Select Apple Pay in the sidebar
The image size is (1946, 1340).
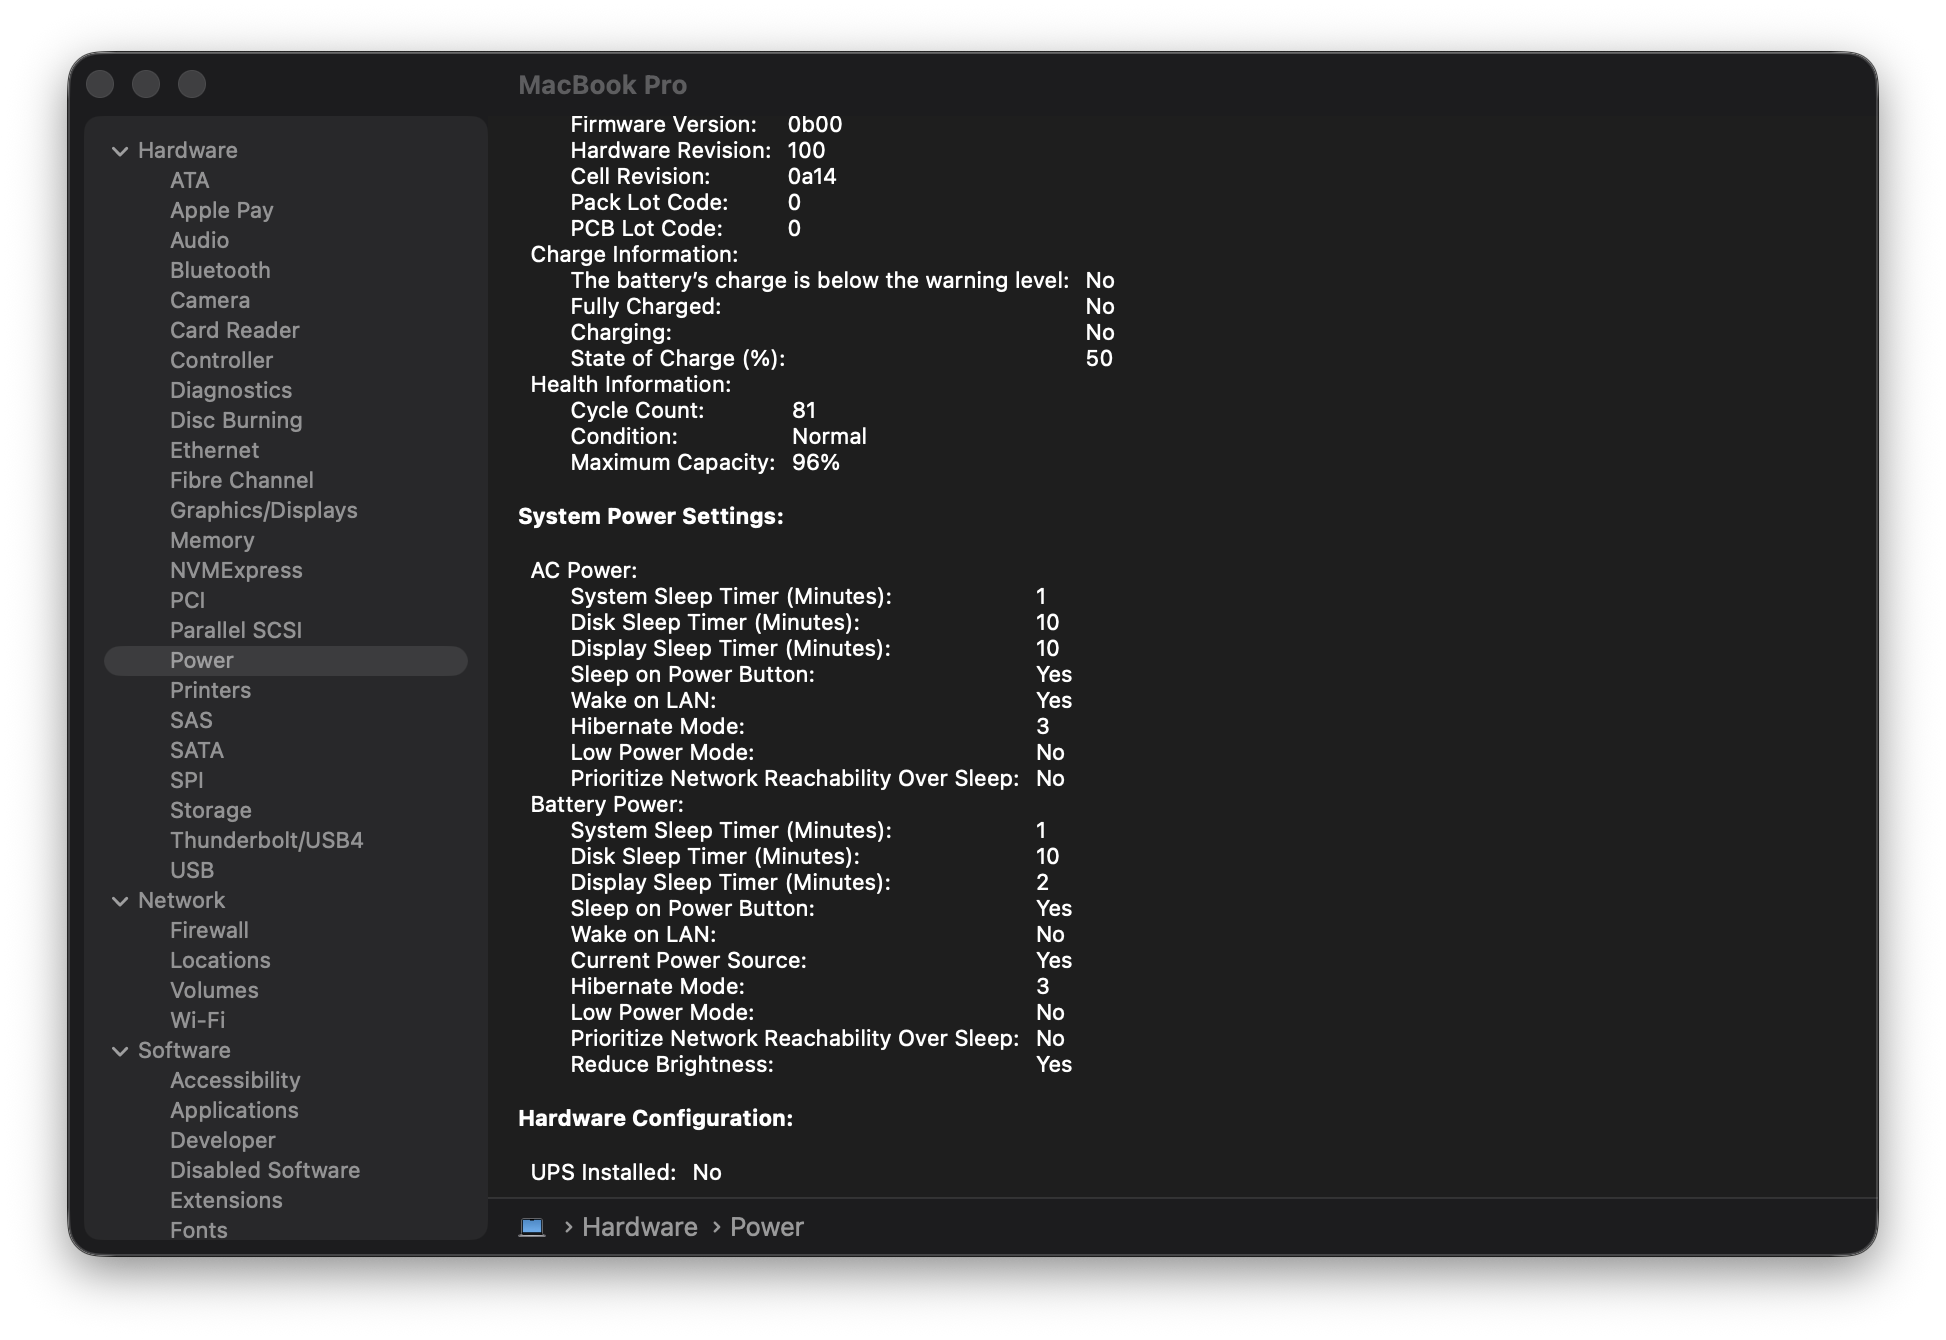click(222, 210)
